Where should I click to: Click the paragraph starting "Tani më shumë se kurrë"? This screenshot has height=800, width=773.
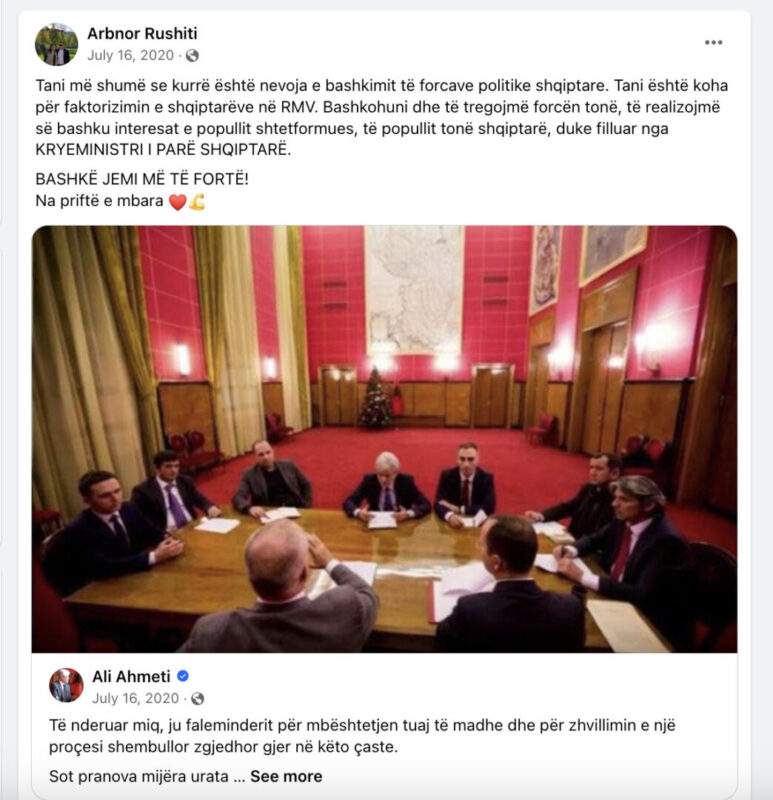pos(382,117)
